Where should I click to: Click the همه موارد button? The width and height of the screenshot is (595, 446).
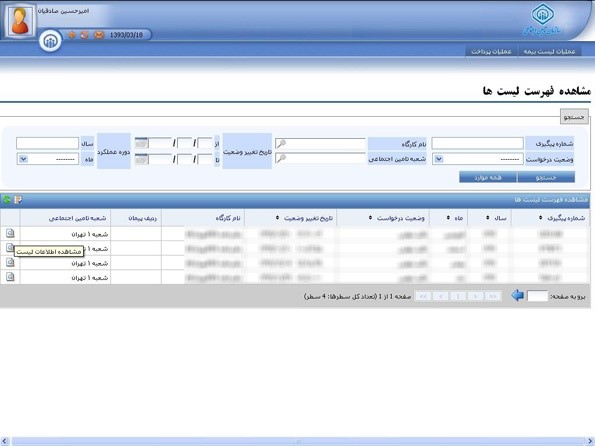(x=488, y=177)
